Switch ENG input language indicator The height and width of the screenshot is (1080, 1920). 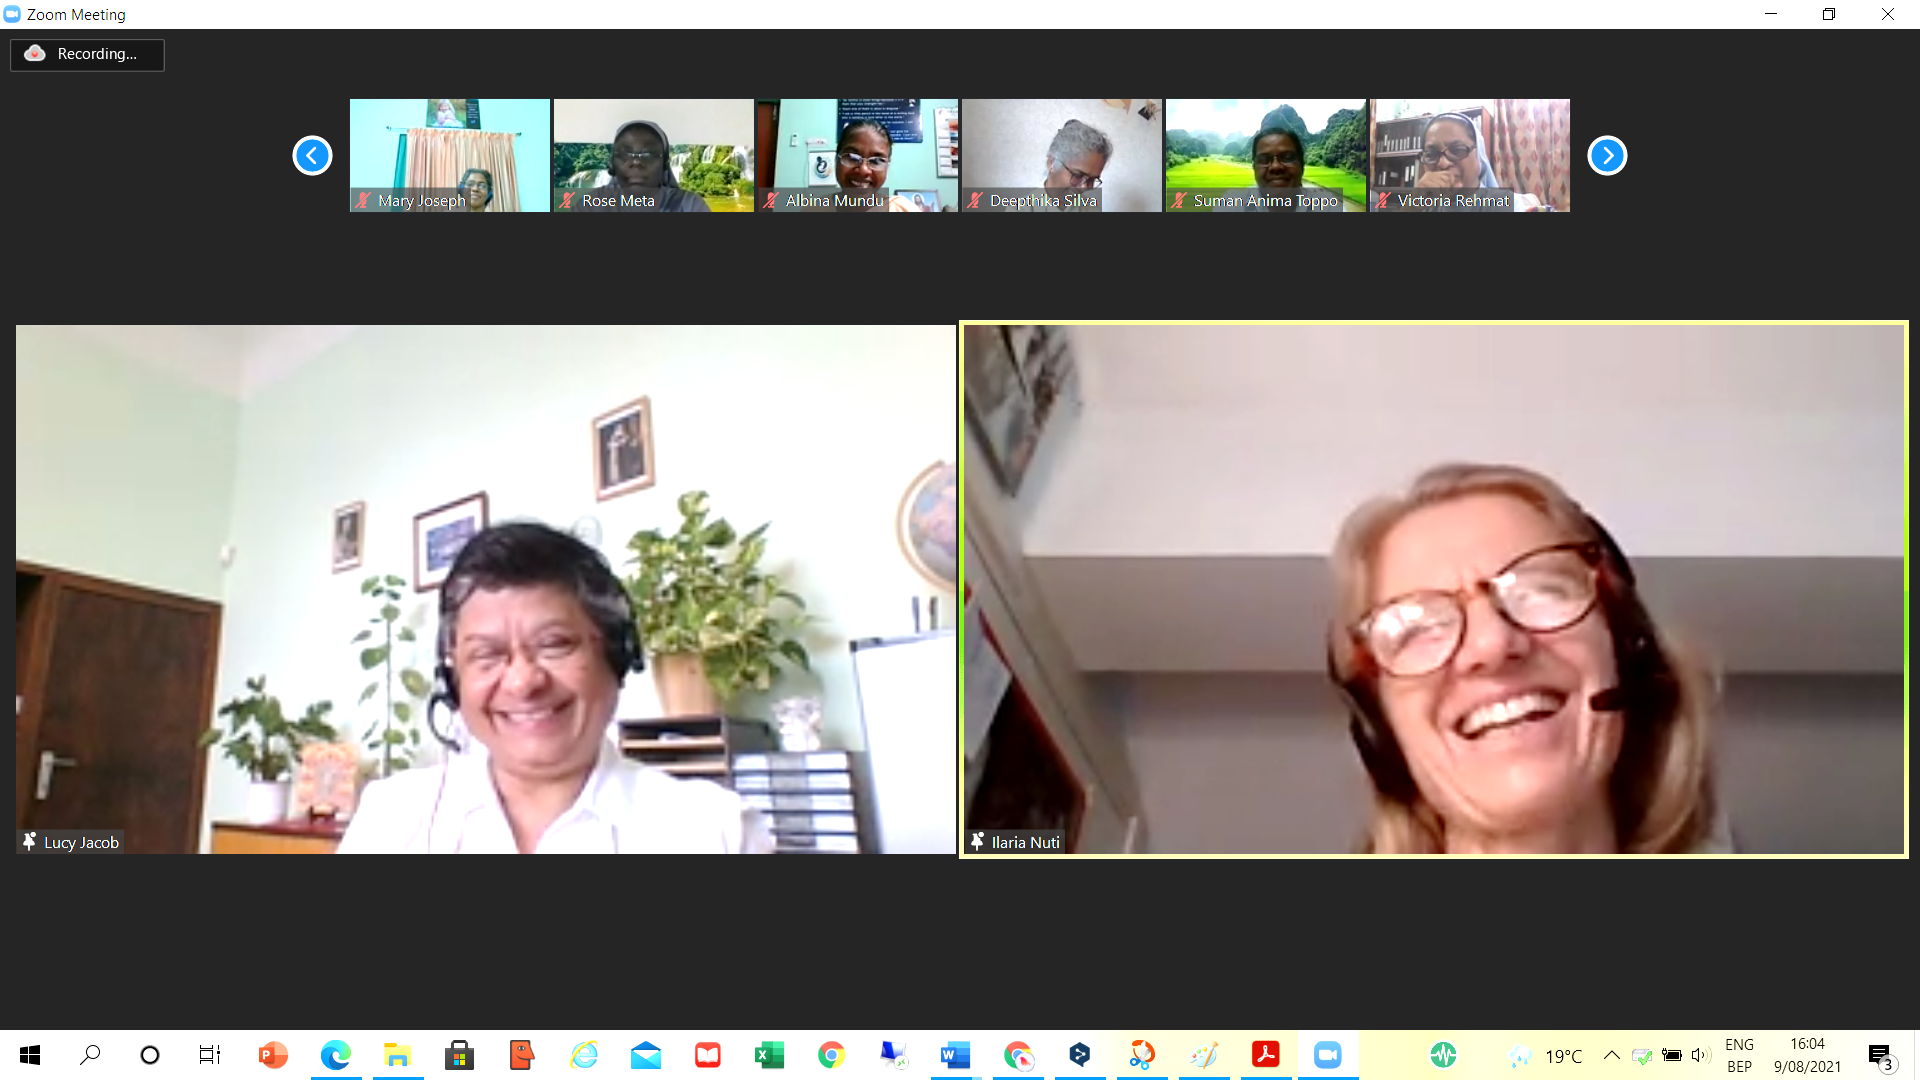click(x=1739, y=1055)
